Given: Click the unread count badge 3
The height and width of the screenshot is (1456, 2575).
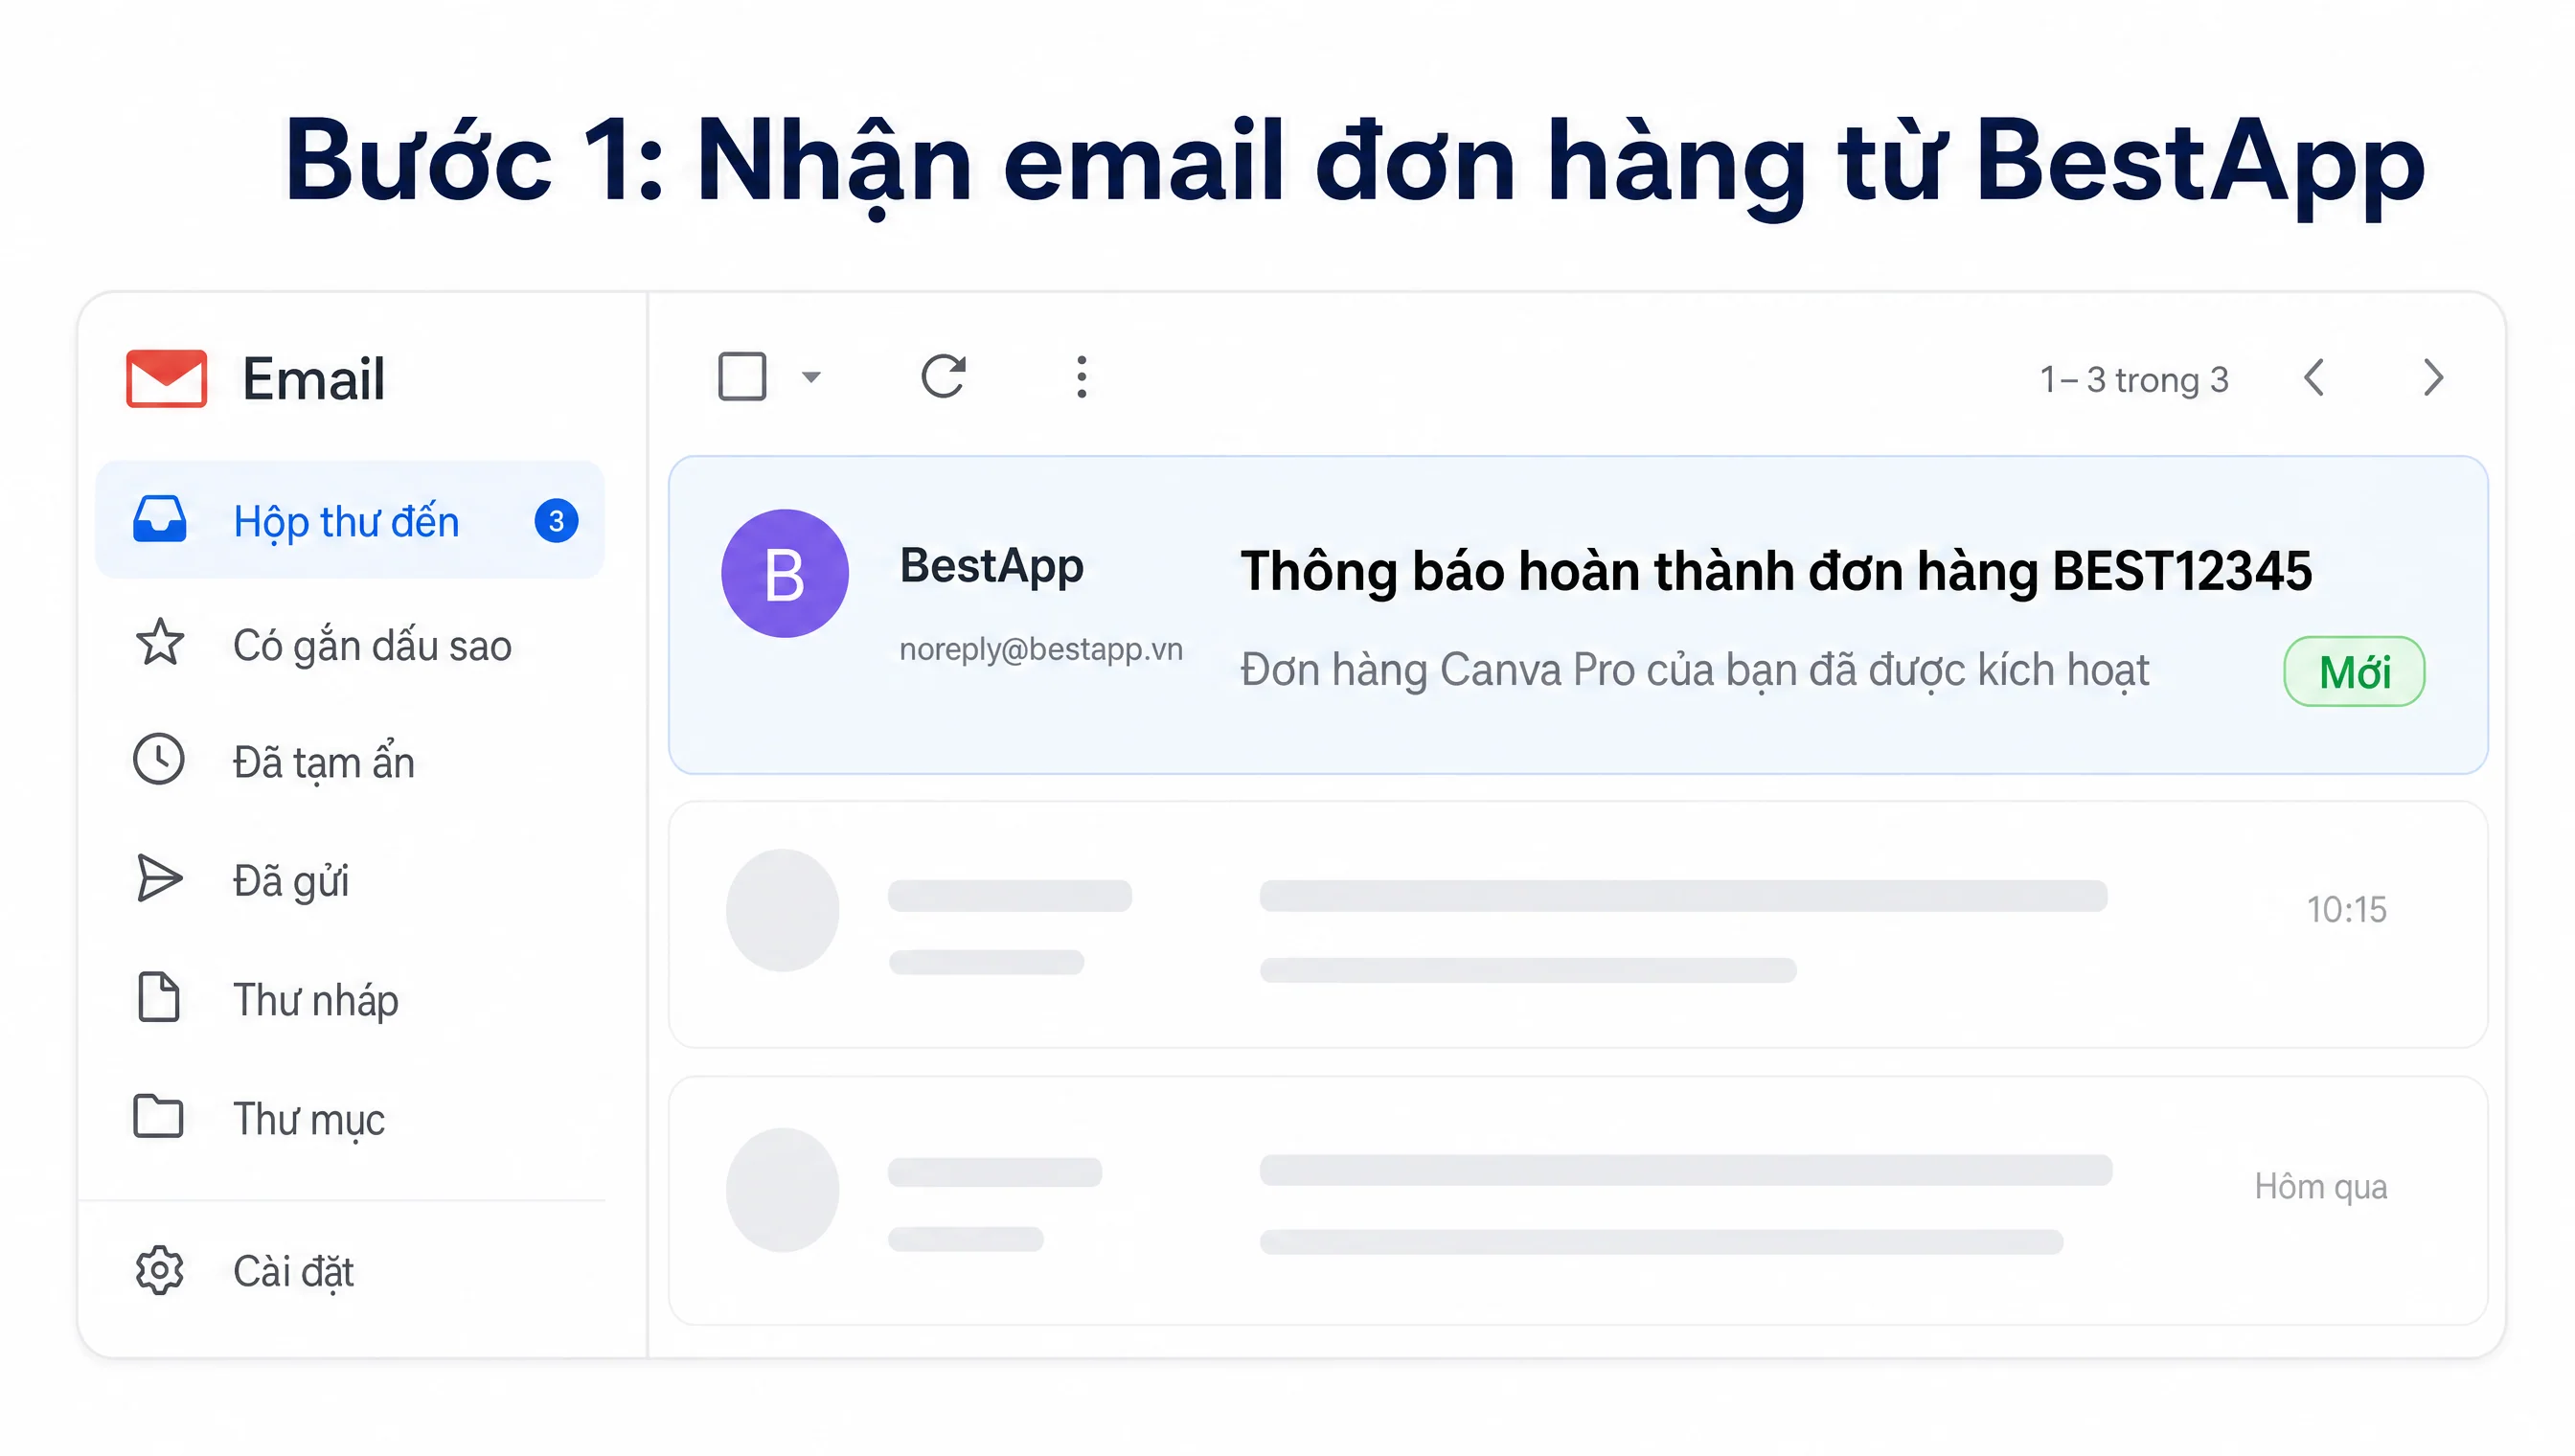Looking at the screenshot, I should point(556,520).
